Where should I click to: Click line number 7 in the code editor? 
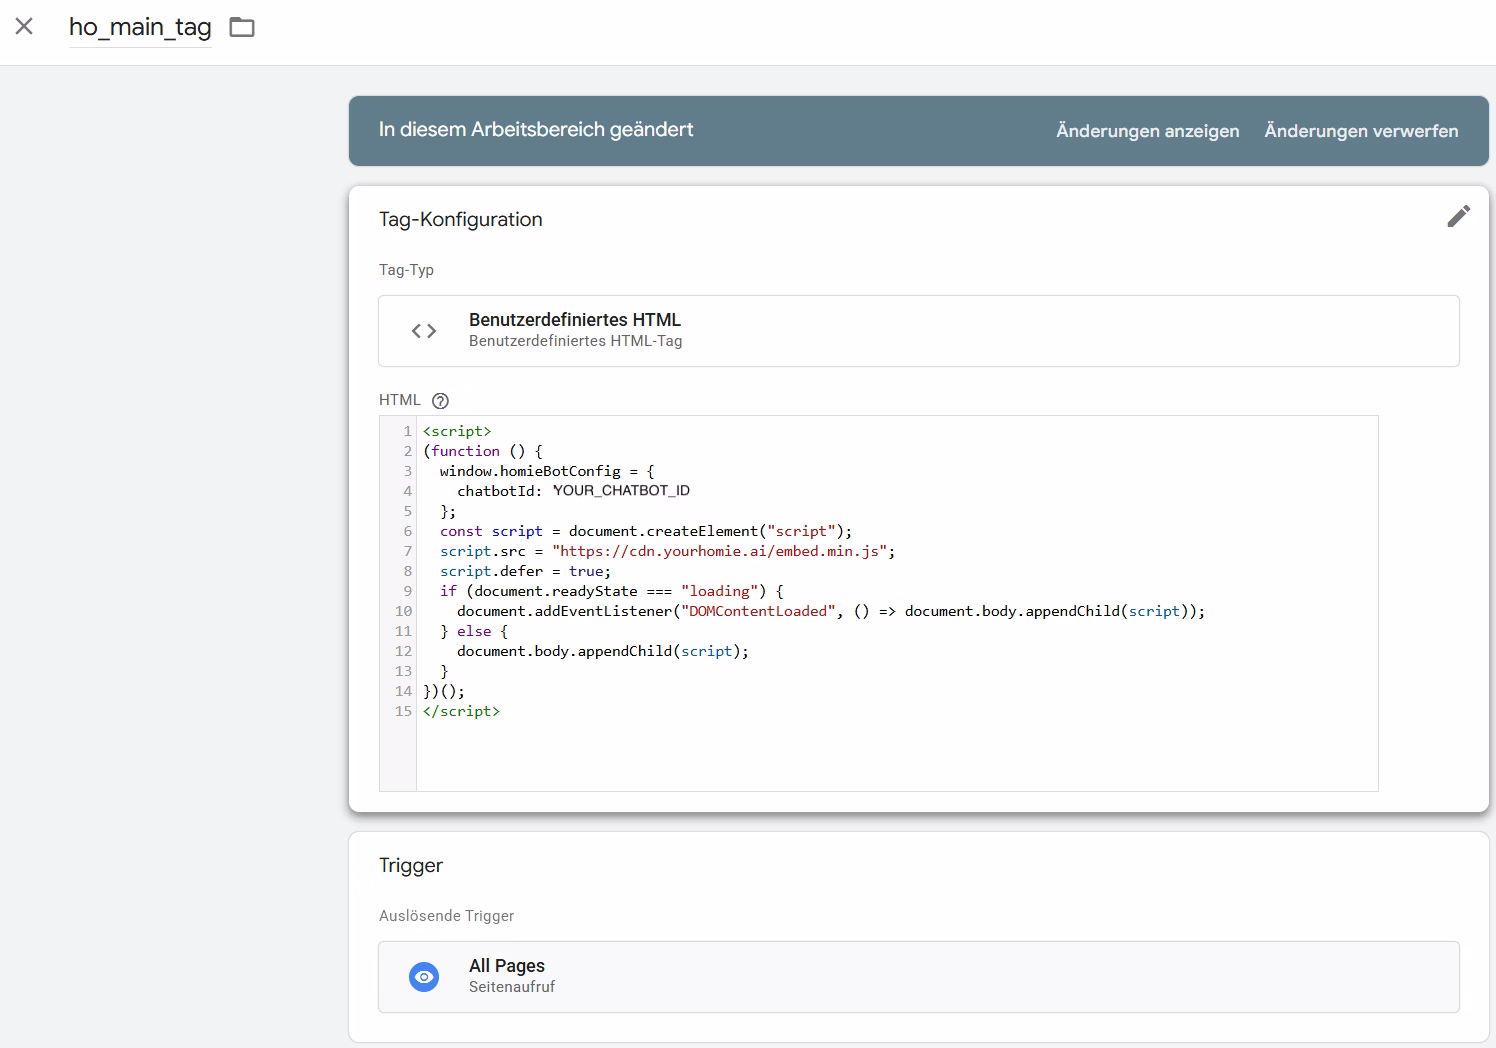click(x=407, y=551)
